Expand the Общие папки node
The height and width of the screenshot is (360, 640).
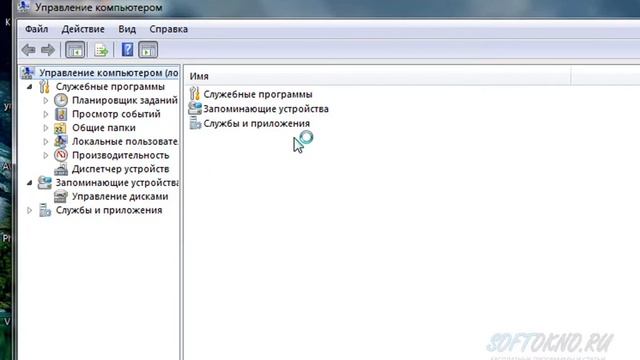click(46, 128)
